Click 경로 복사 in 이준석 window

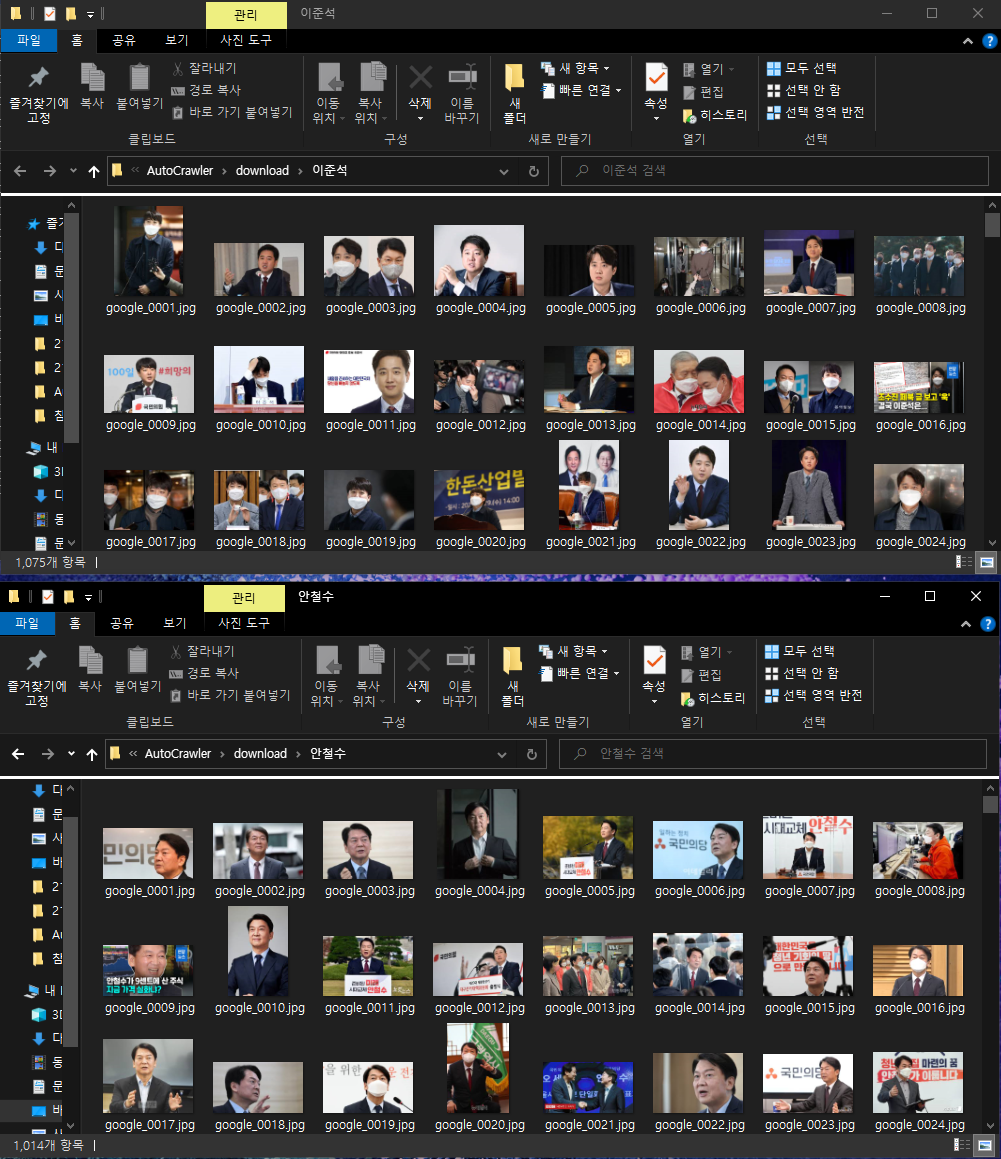(206, 90)
